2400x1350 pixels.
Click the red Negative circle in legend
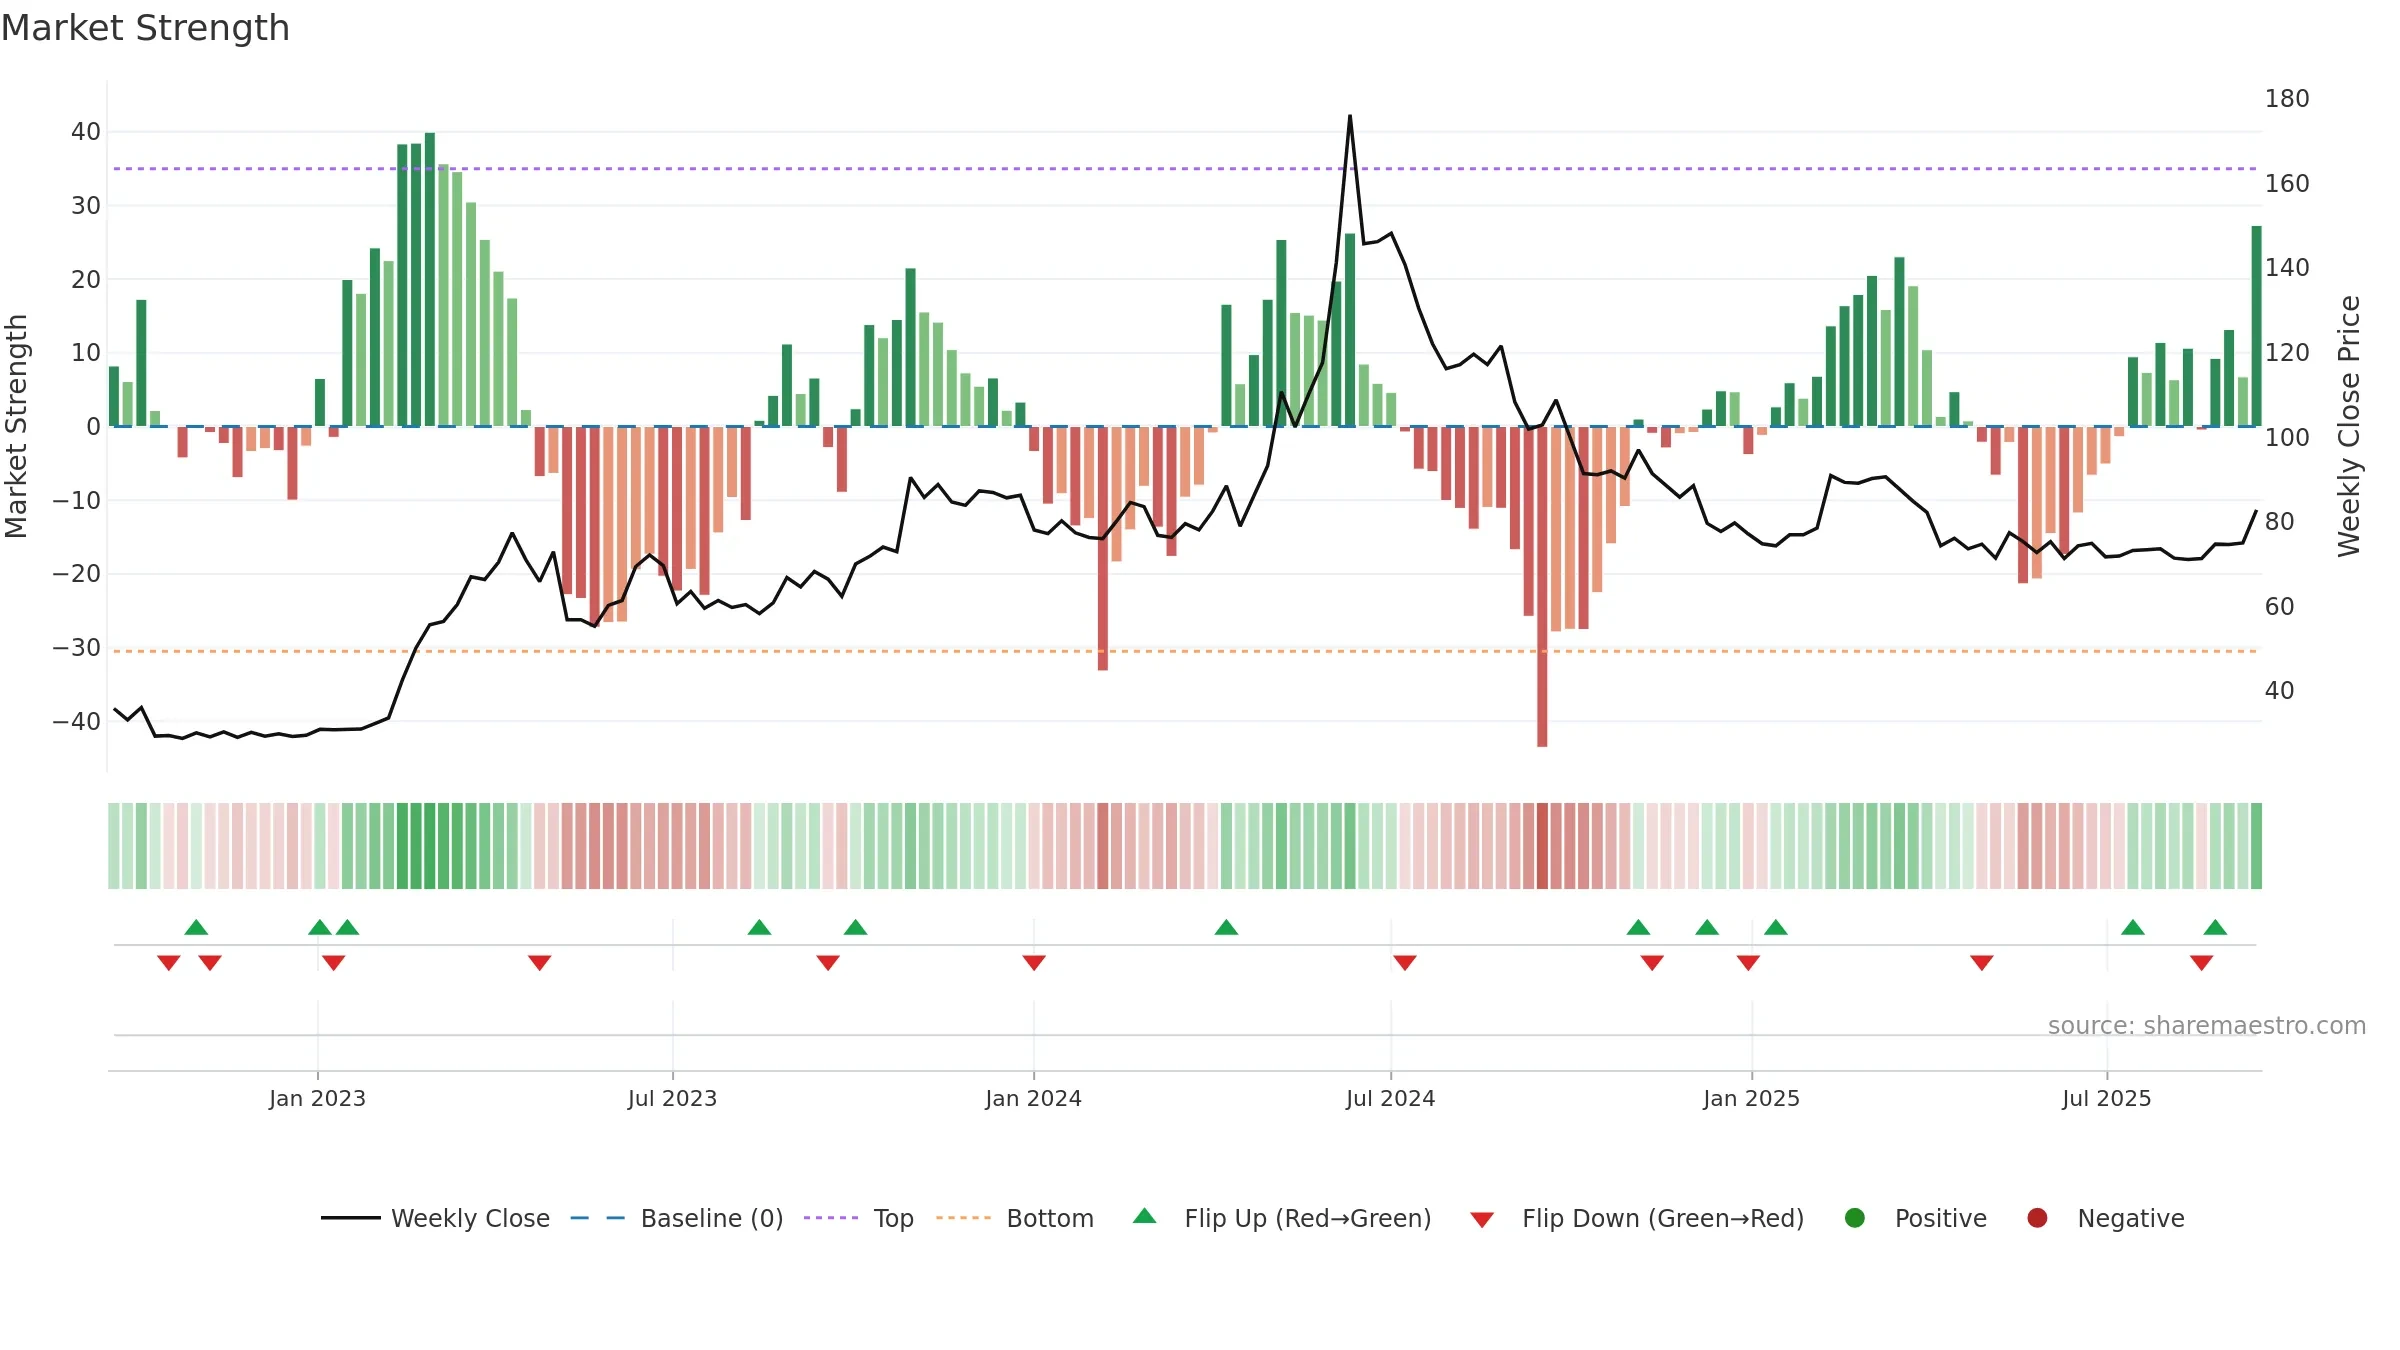point(2037,1218)
